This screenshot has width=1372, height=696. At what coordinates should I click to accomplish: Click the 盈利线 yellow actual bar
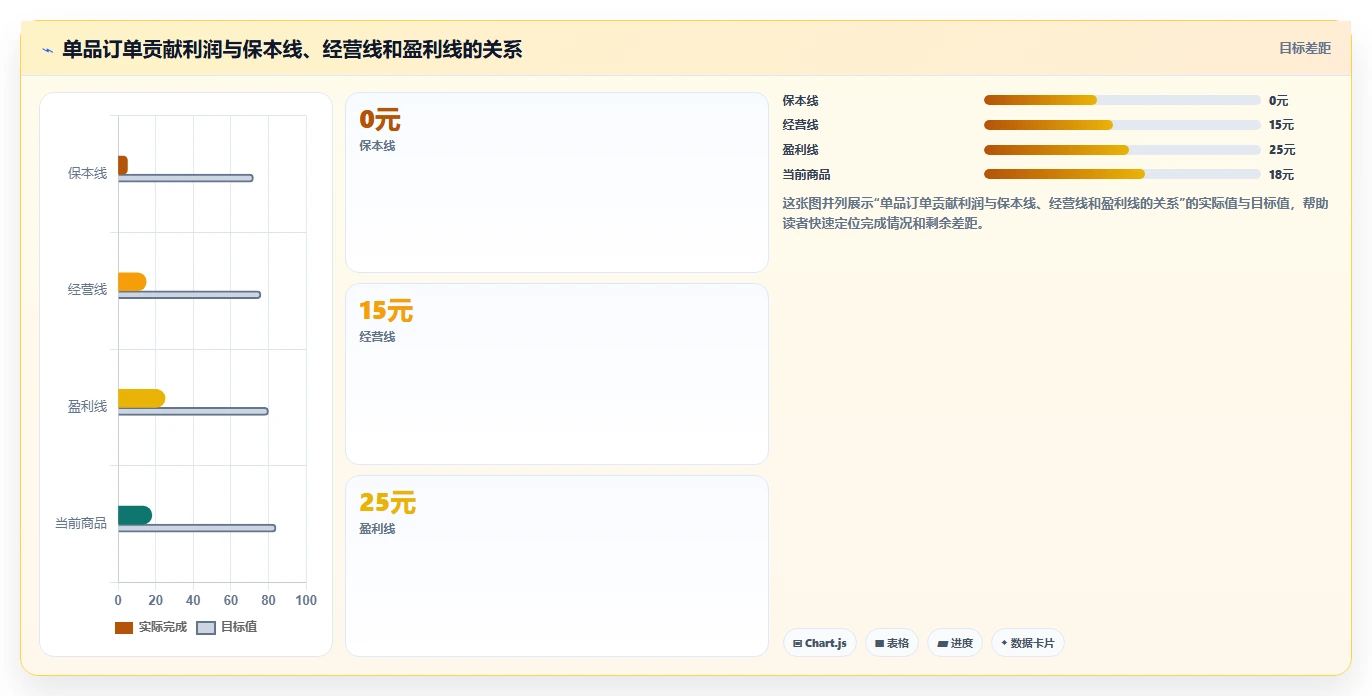point(141,398)
